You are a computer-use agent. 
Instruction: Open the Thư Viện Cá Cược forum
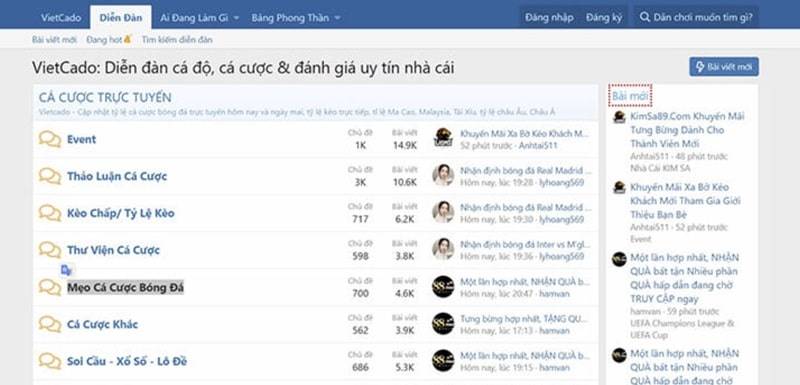pos(113,250)
